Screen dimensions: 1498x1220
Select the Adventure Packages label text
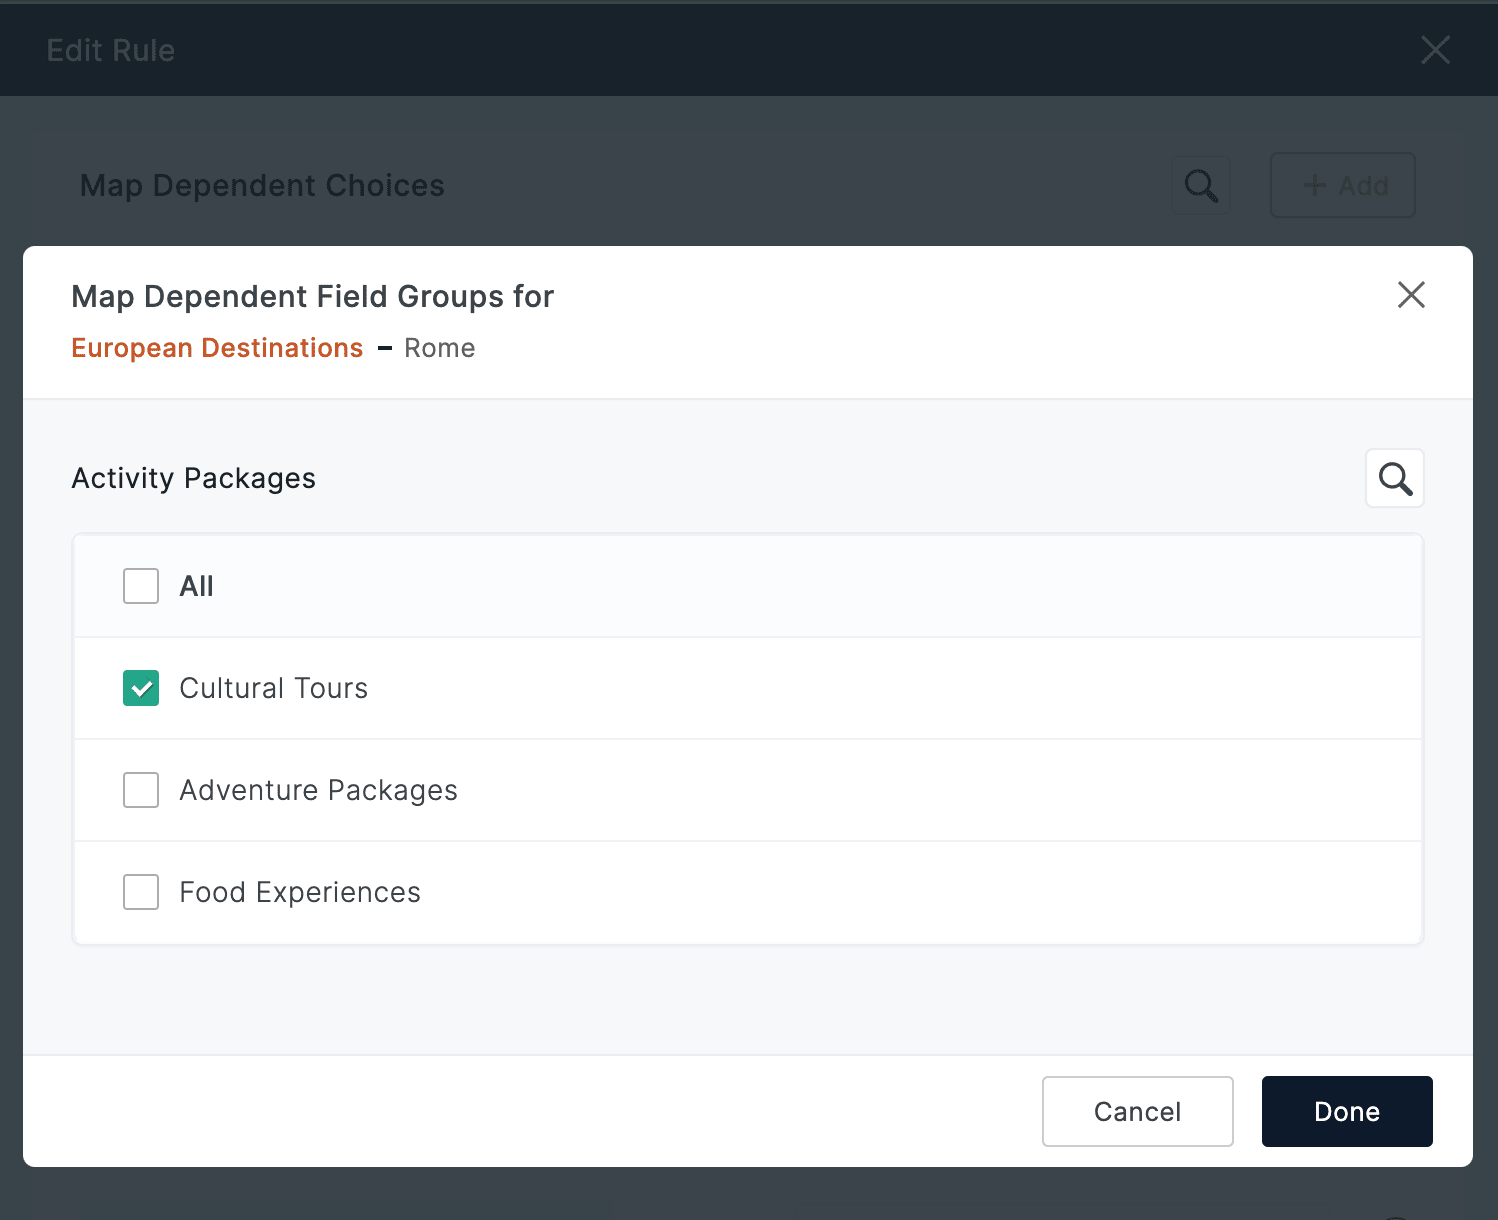tap(318, 790)
